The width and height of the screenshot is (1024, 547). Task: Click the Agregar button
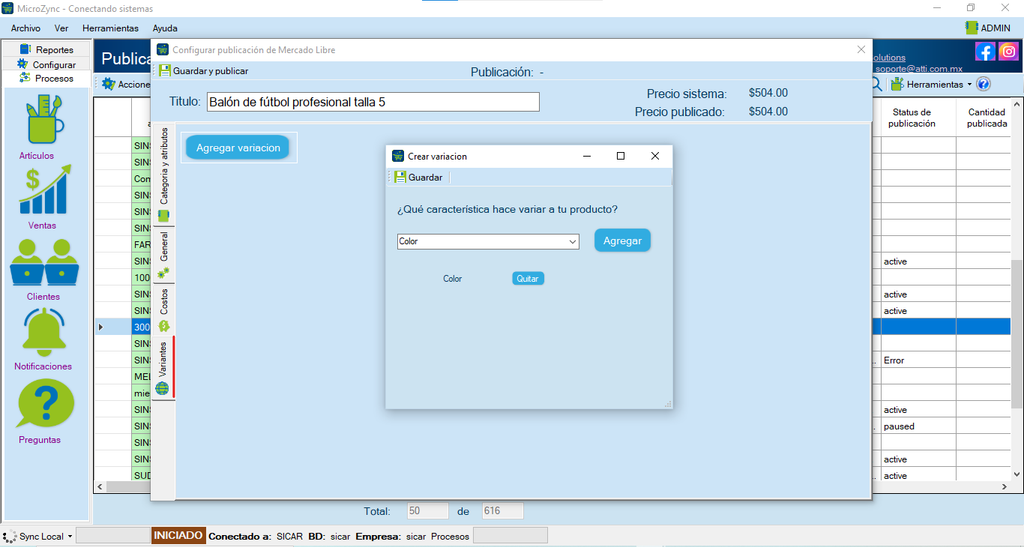(622, 241)
